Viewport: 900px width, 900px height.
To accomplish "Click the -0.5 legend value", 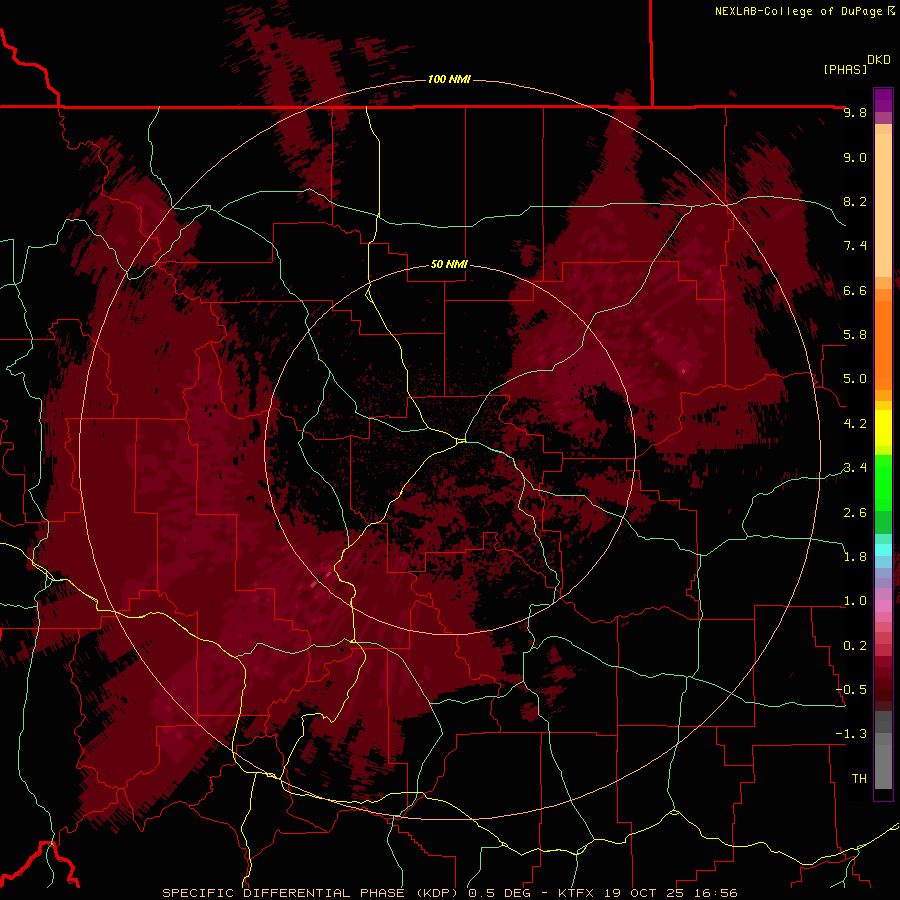I will click(851, 689).
